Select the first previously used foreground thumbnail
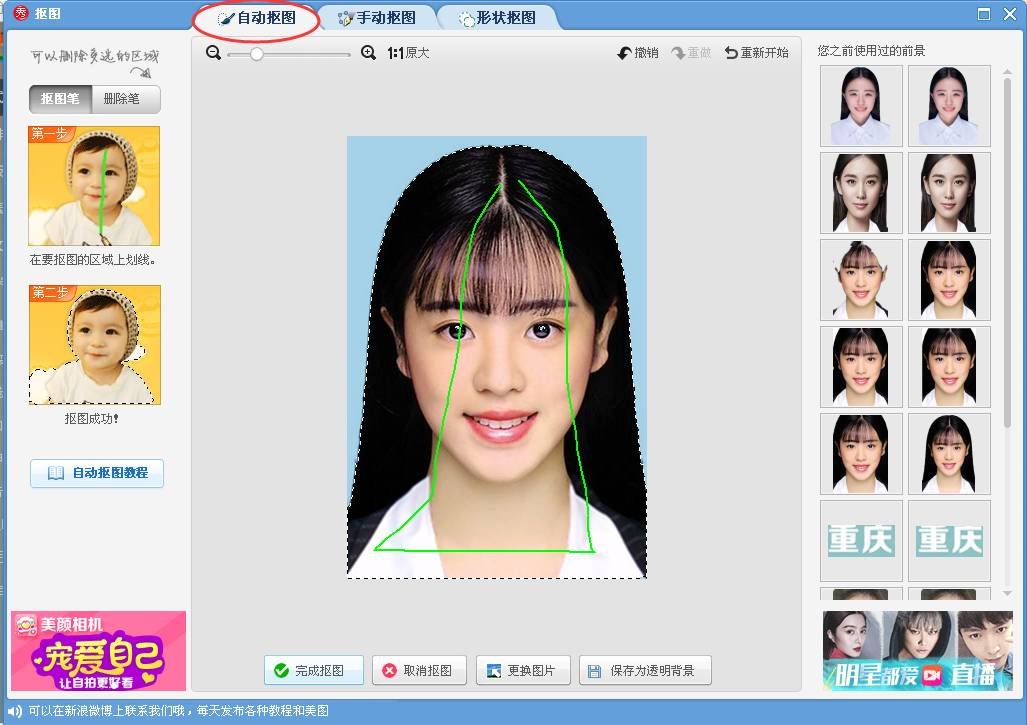The image size is (1027, 725). pos(861,106)
